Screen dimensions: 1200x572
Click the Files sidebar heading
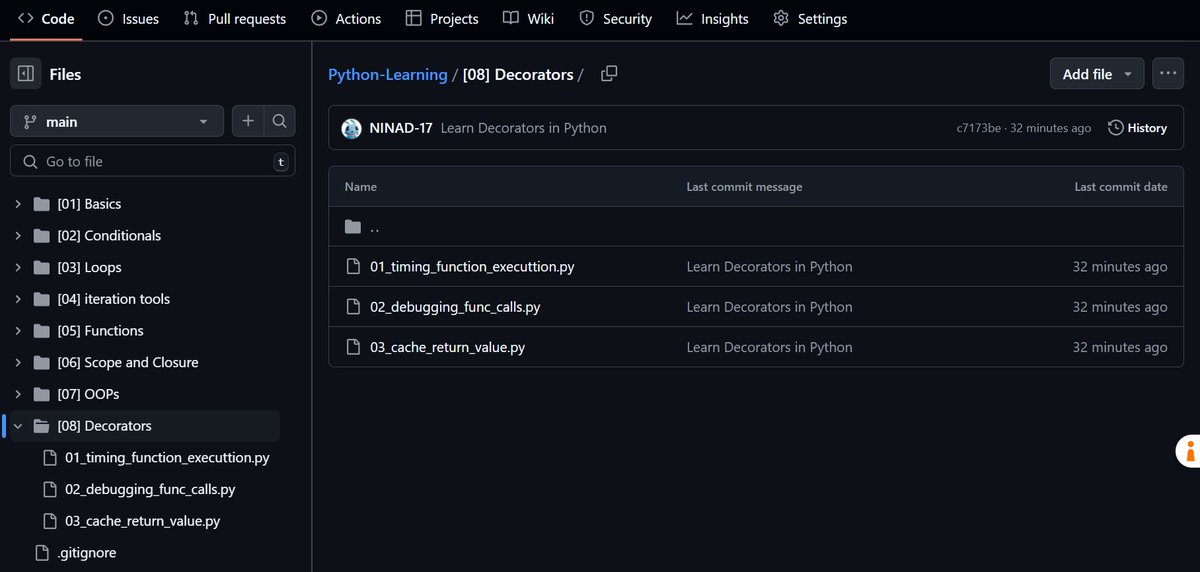click(65, 74)
